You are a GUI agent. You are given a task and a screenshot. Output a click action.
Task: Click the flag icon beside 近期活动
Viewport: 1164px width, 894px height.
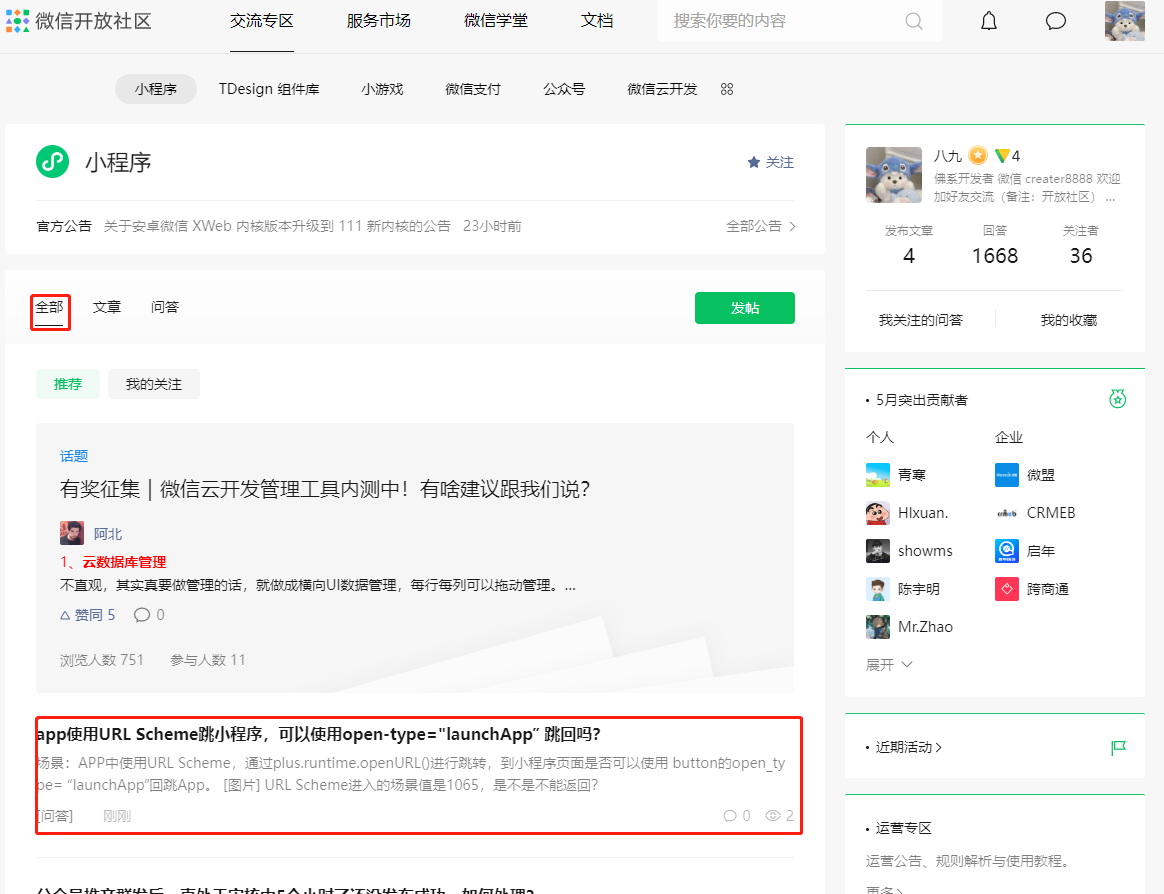tap(1118, 747)
